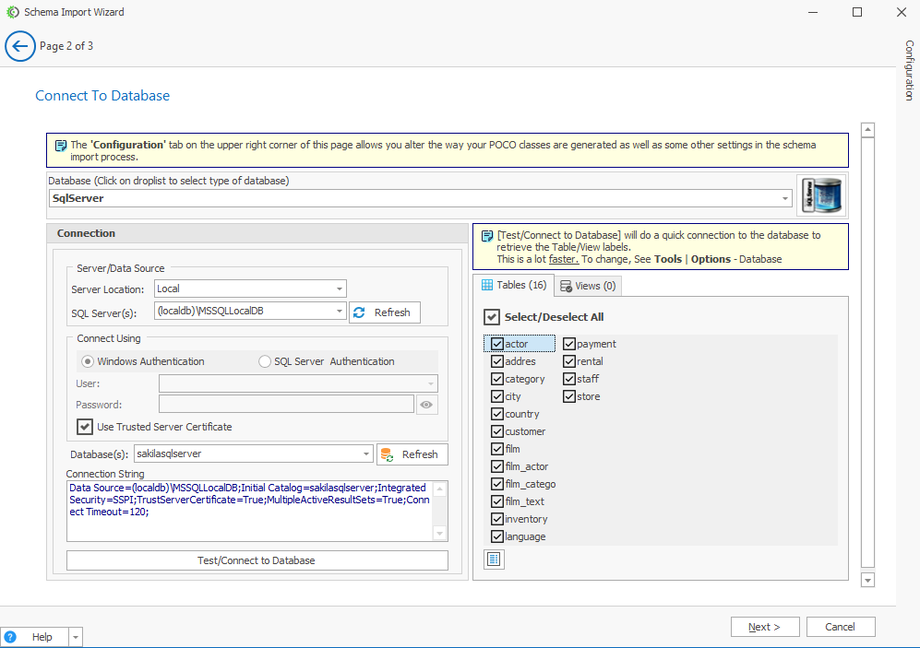Click the blue Help question mark icon
The image size is (920, 648).
click(x=10, y=637)
